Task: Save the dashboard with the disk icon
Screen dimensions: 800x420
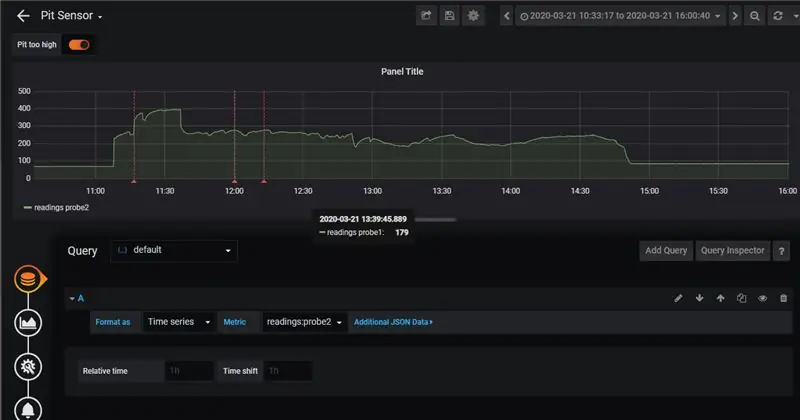Action: point(449,16)
